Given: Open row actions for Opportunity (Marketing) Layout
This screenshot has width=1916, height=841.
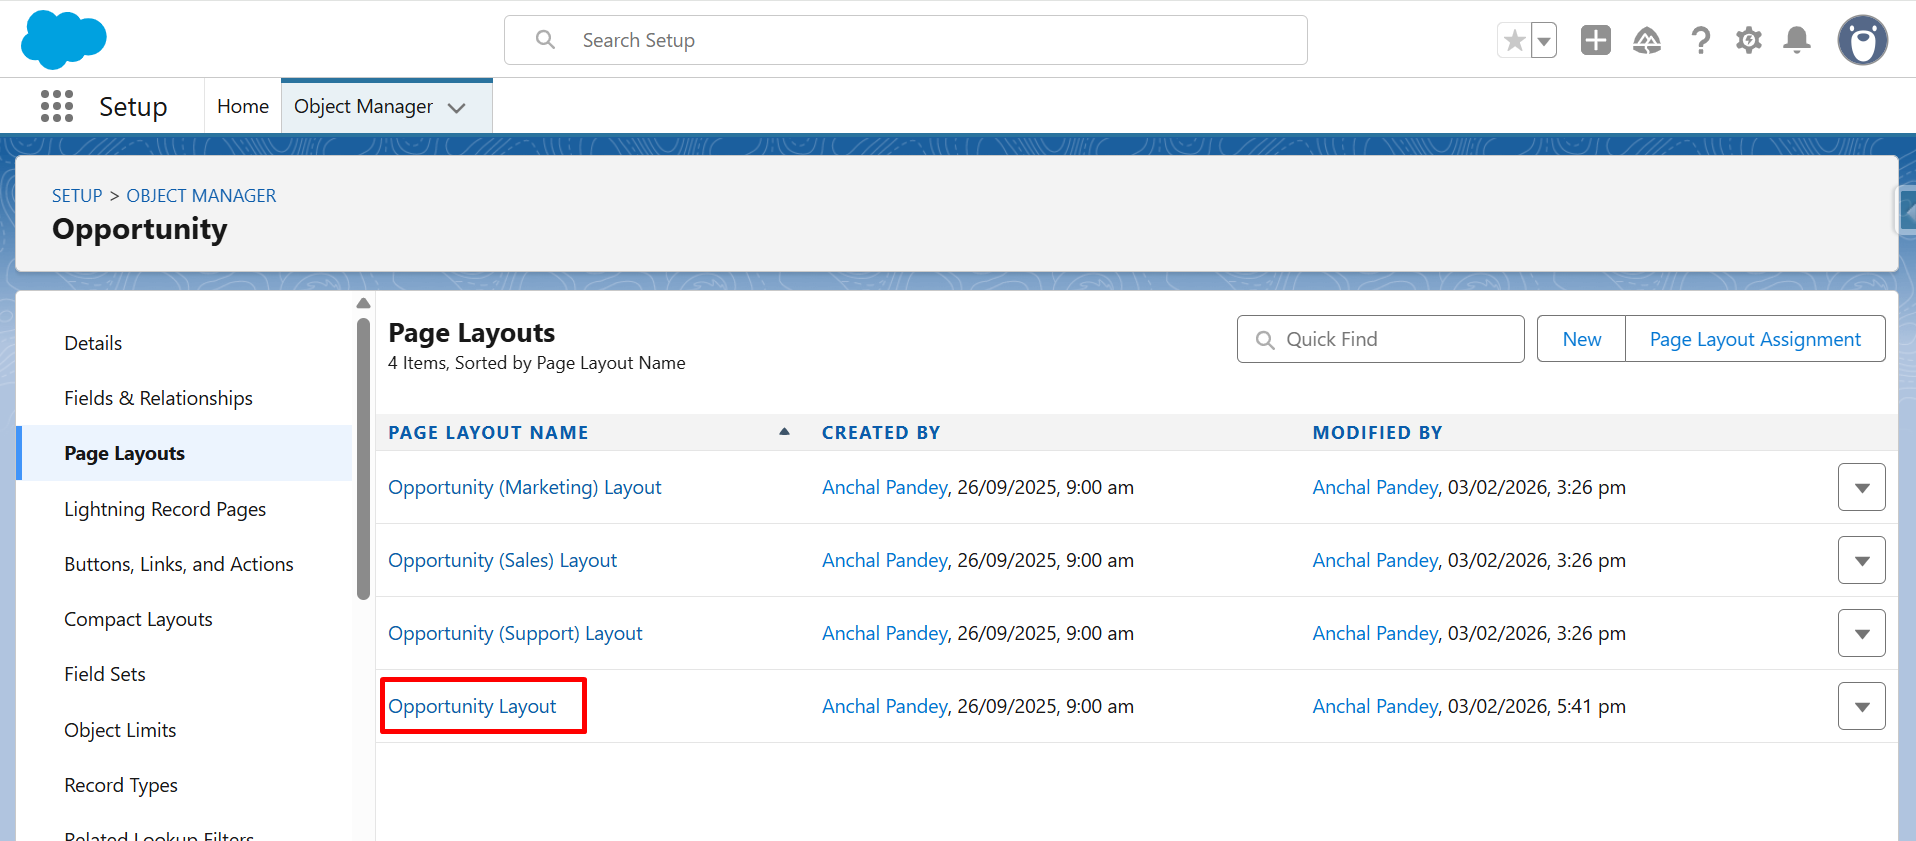Looking at the screenshot, I should (x=1861, y=488).
